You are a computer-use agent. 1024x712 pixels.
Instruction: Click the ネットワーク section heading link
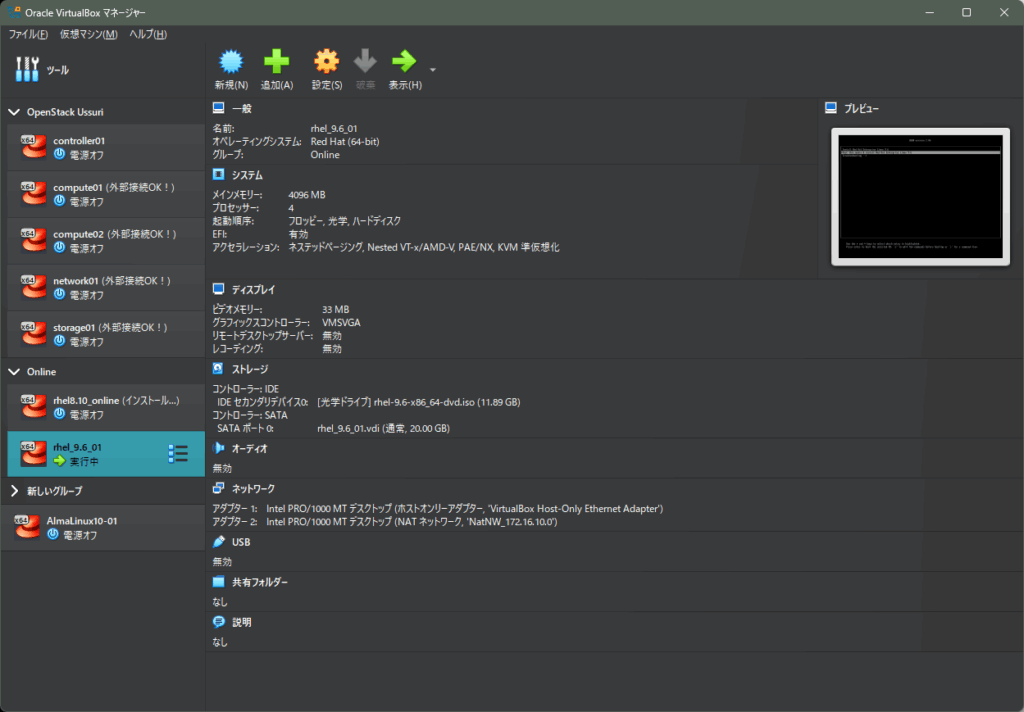(253, 489)
